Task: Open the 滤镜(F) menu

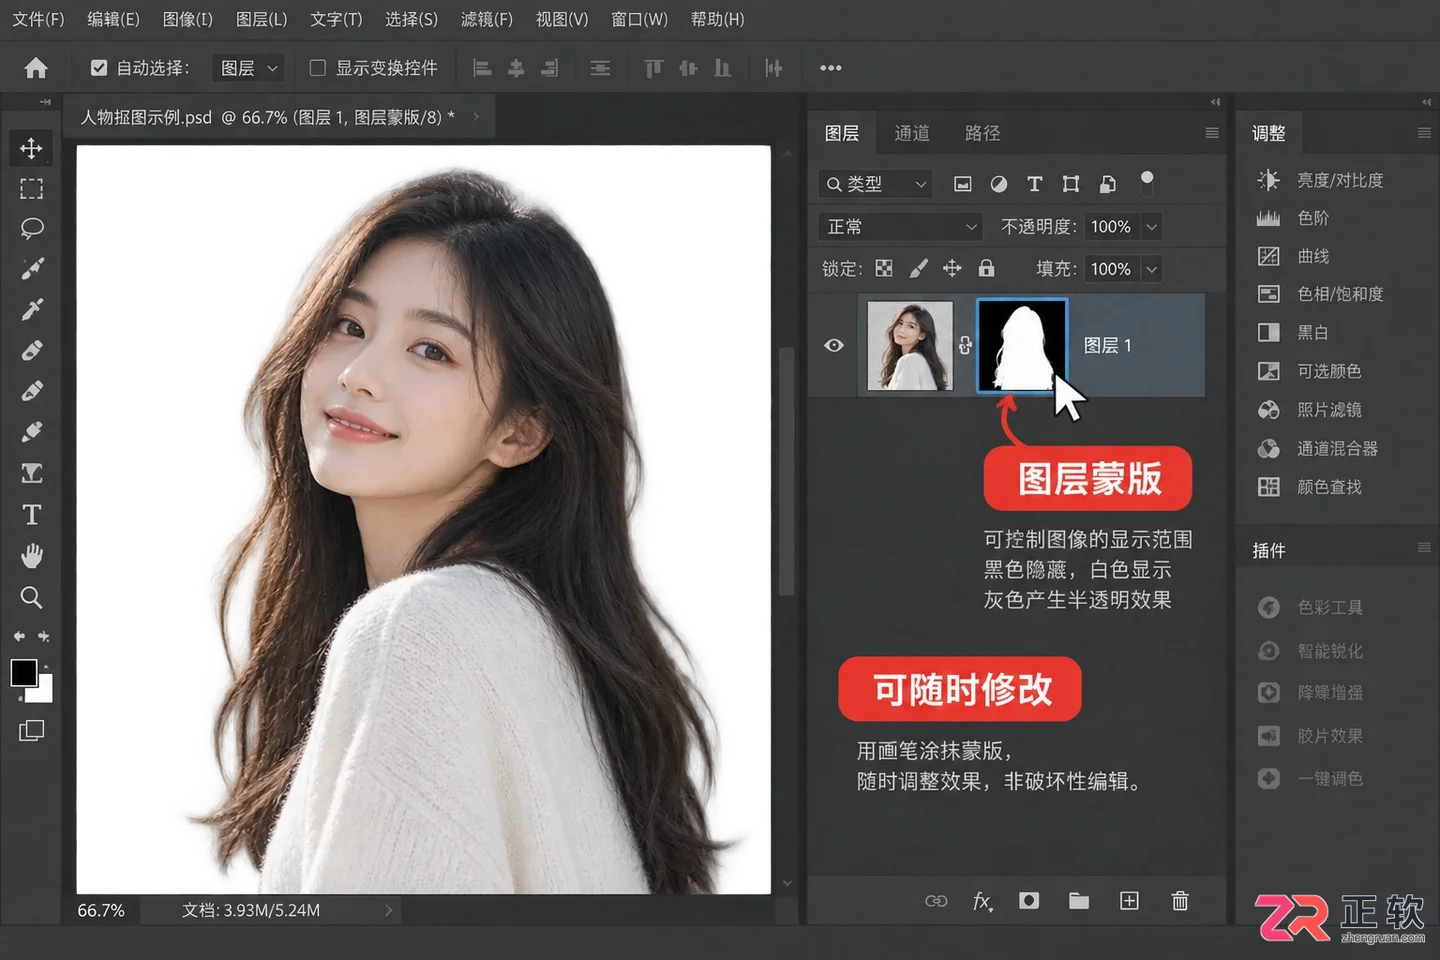Action: (x=487, y=19)
